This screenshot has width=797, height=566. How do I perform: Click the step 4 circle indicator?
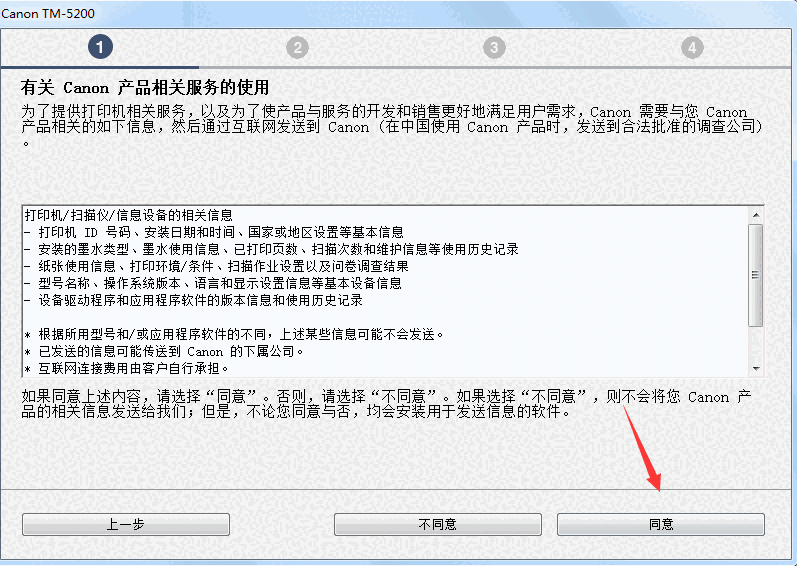692,48
